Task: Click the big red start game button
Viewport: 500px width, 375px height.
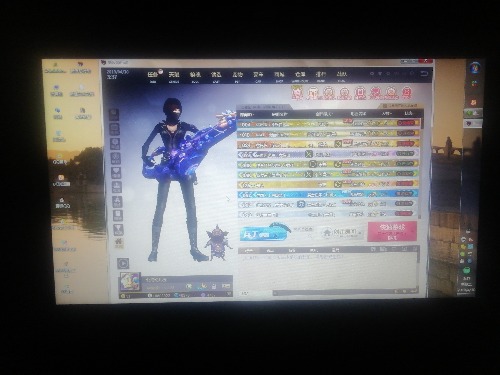Action: [x=392, y=231]
